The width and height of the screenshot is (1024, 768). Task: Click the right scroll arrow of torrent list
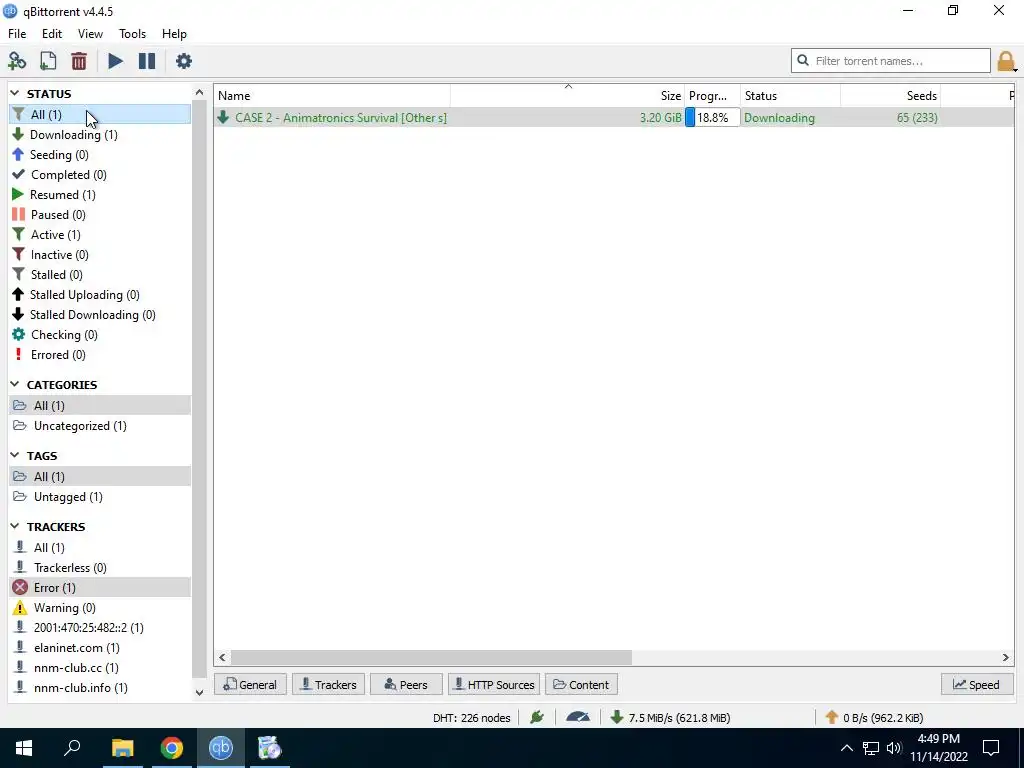tap(1006, 657)
